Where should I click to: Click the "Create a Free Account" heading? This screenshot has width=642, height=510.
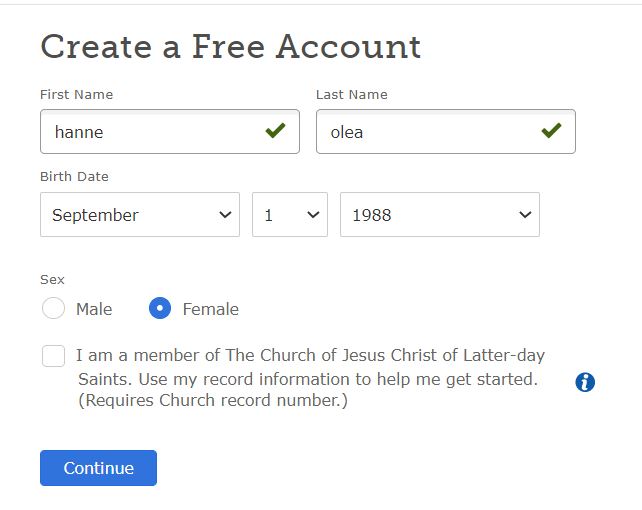(230, 47)
